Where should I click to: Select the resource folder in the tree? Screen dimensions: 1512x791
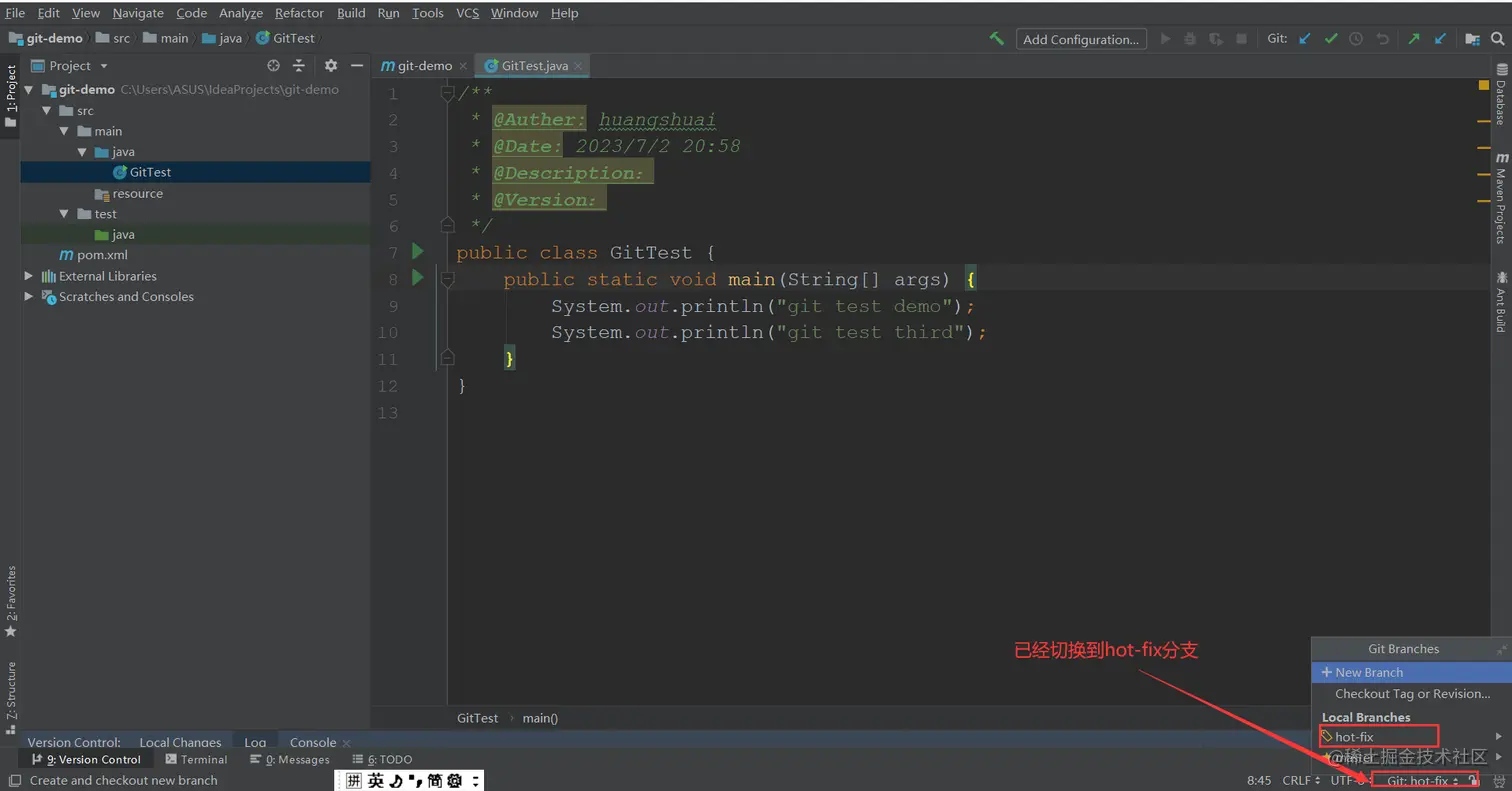128,194
